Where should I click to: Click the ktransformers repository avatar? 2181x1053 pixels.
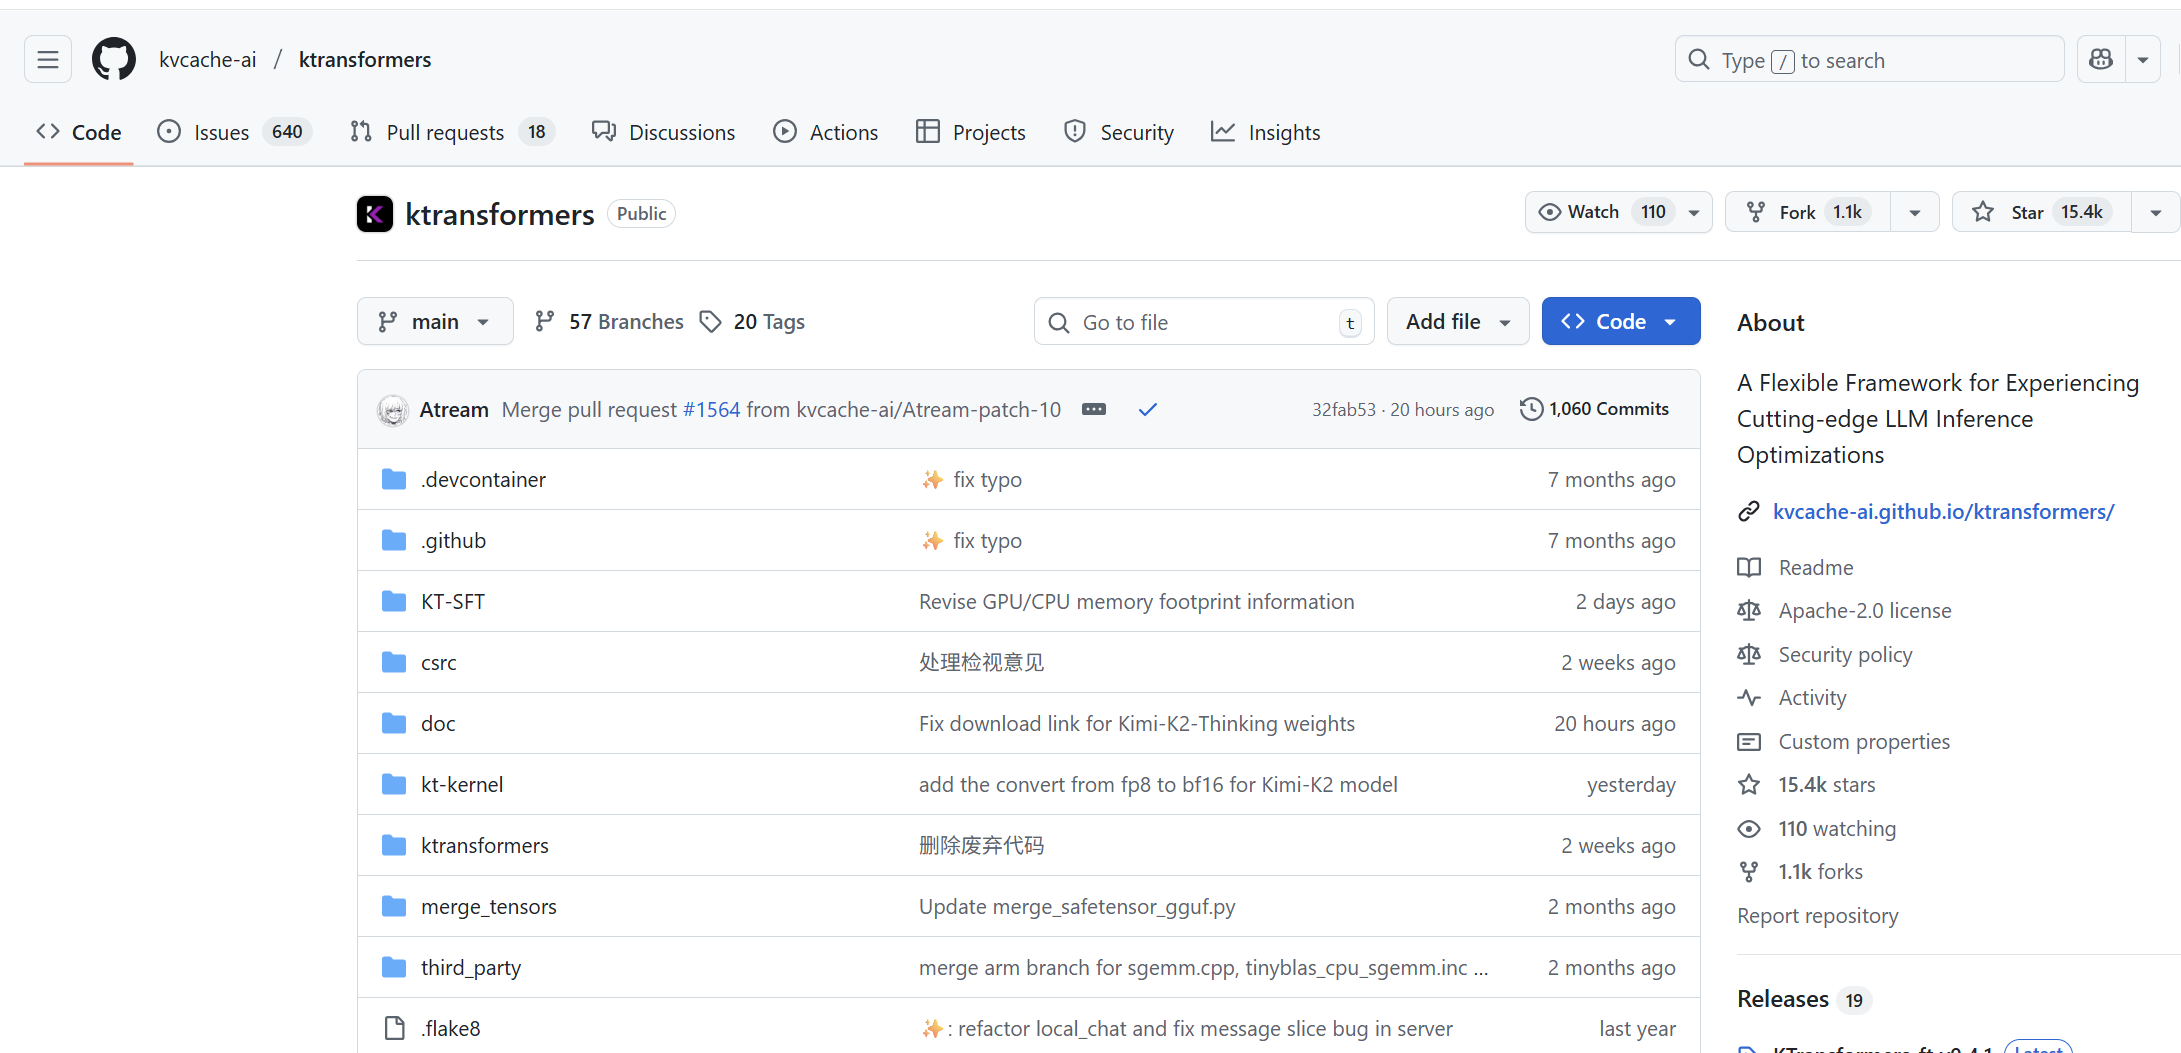[375, 214]
